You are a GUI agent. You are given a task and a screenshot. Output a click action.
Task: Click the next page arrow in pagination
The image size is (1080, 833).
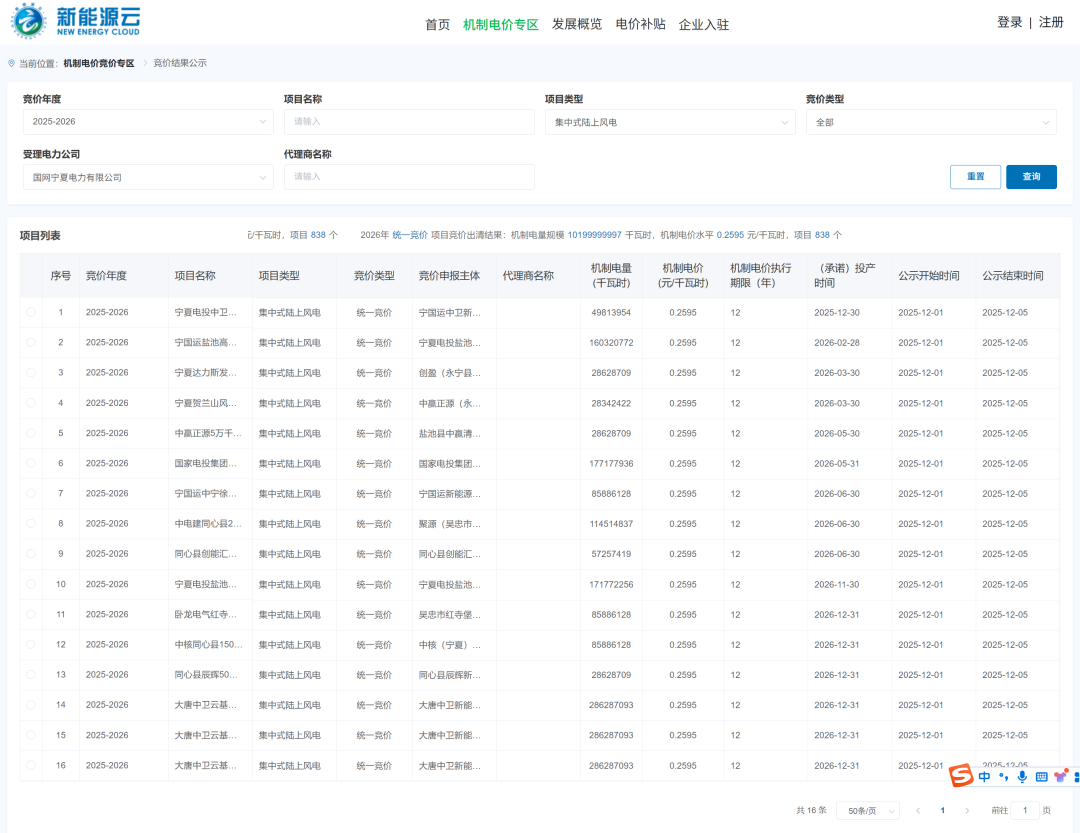tap(967, 810)
